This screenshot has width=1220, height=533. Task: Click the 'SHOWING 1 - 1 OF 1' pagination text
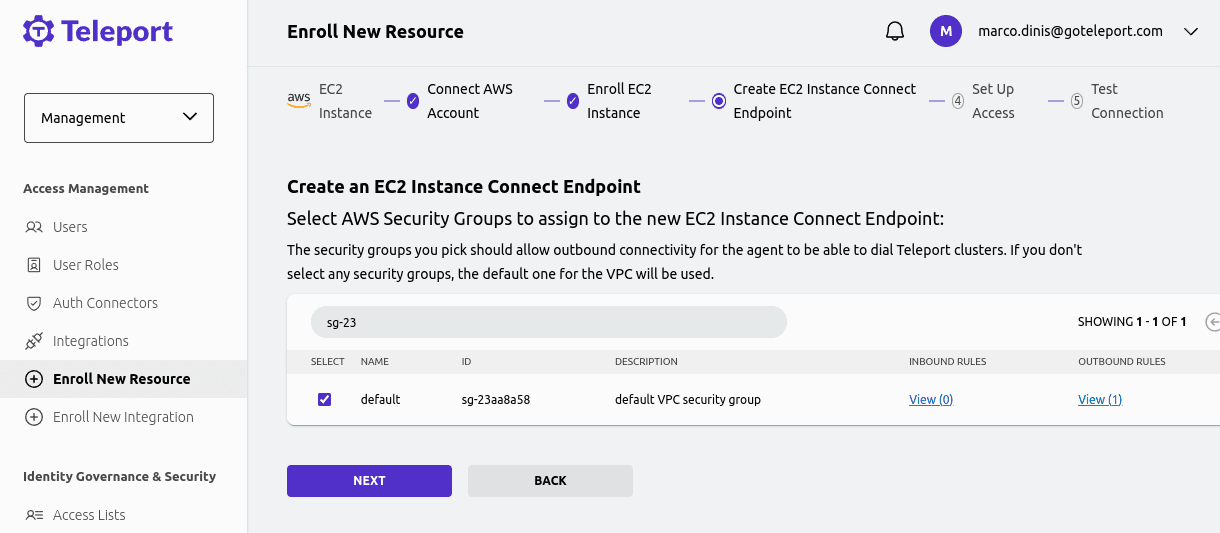click(x=1132, y=322)
